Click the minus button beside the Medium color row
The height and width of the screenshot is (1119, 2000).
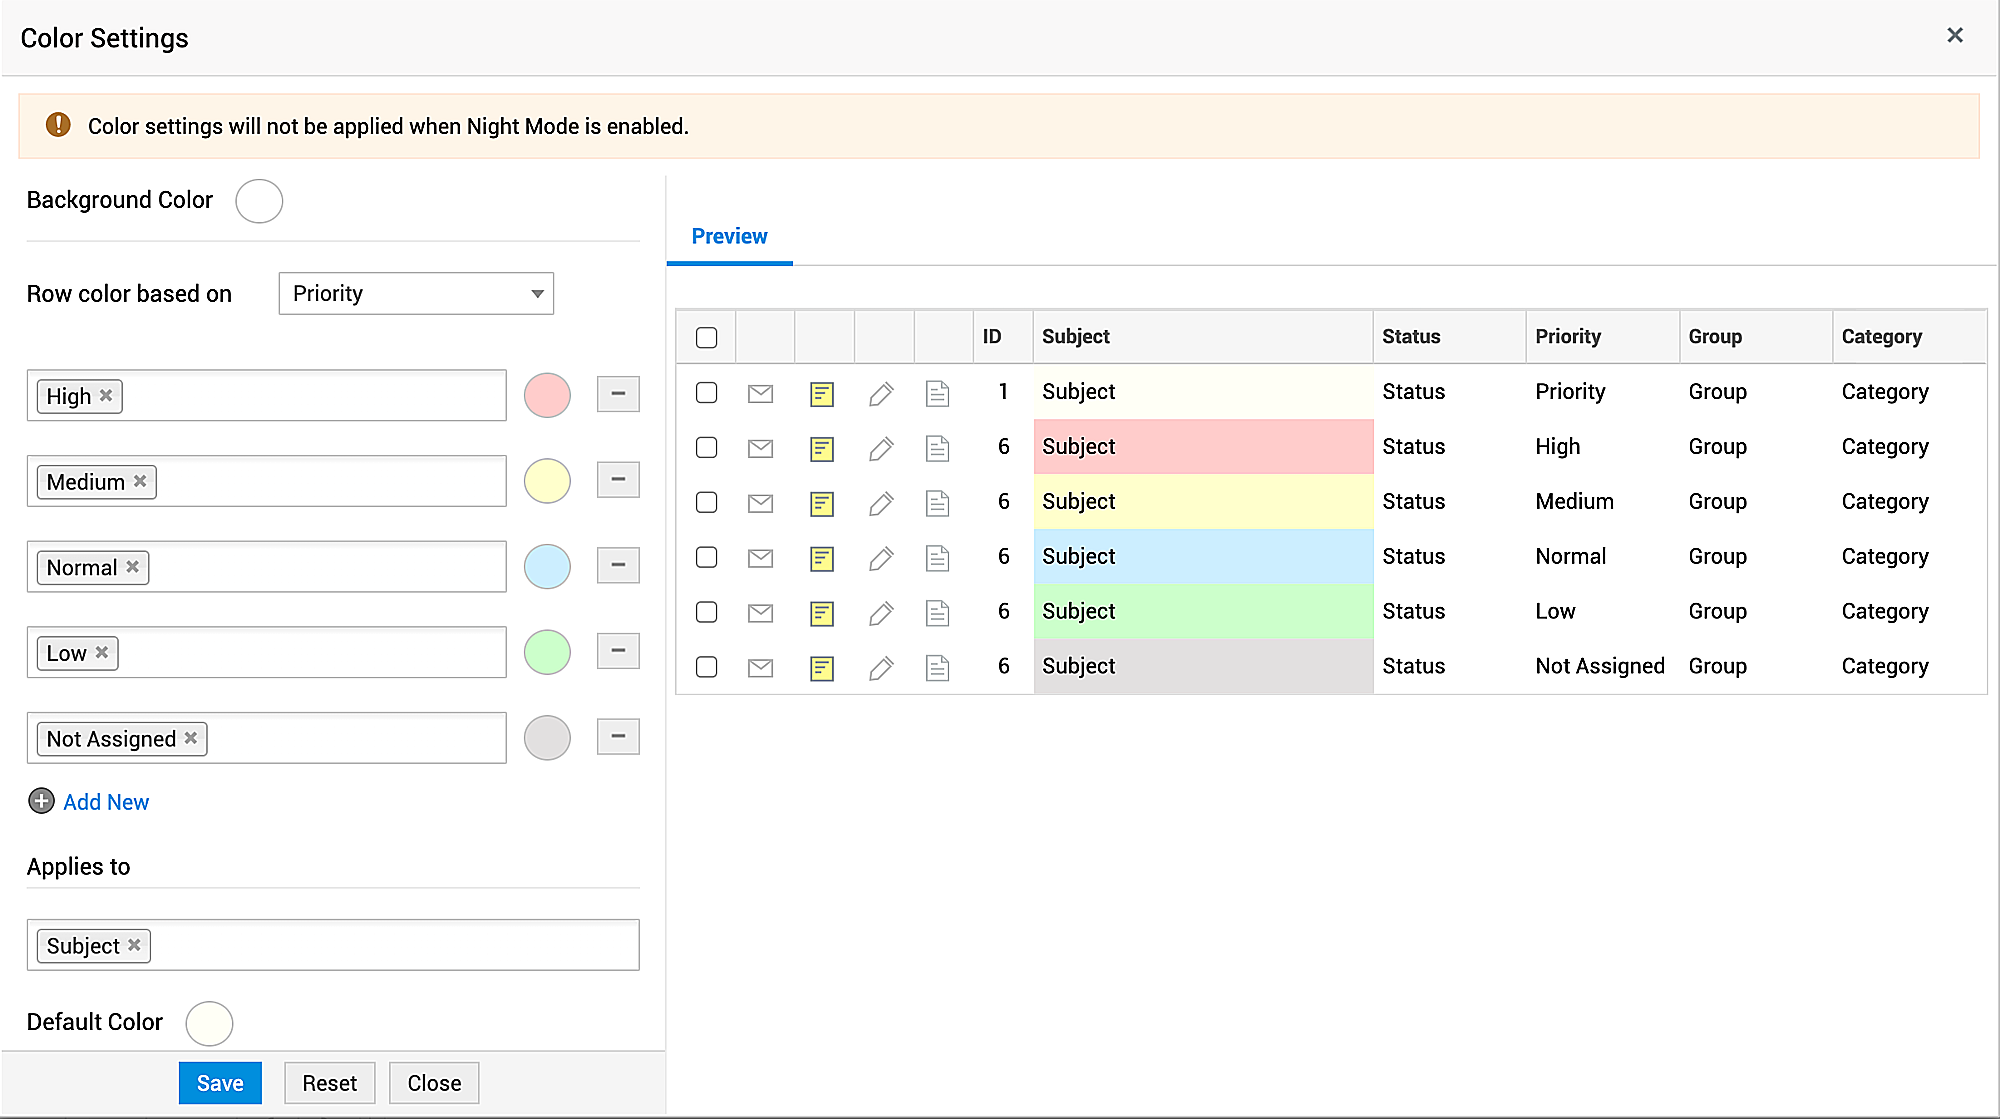(x=617, y=480)
